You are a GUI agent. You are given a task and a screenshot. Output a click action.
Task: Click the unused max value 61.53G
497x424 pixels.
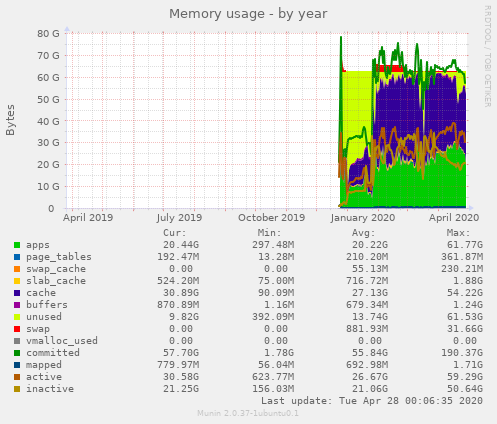click(x=465, y=317)
